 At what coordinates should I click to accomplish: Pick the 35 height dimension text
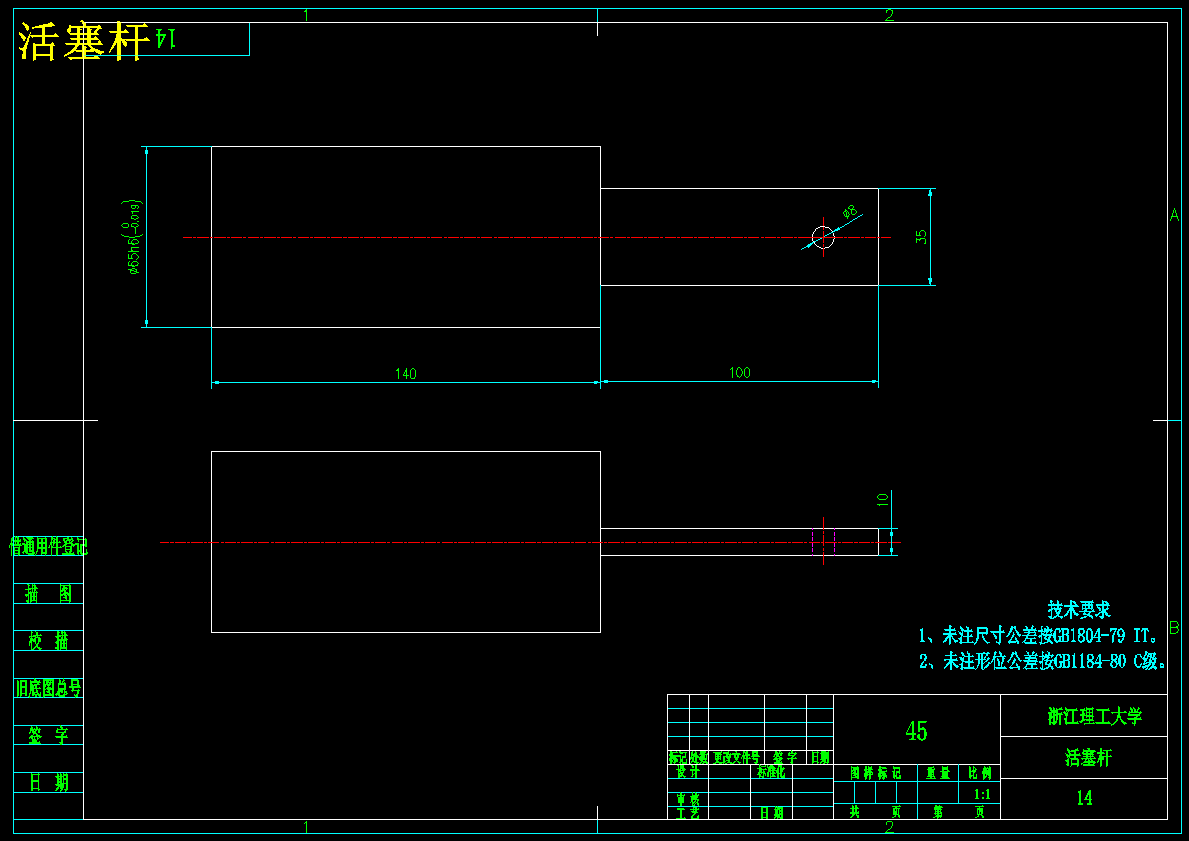[921, 237]
